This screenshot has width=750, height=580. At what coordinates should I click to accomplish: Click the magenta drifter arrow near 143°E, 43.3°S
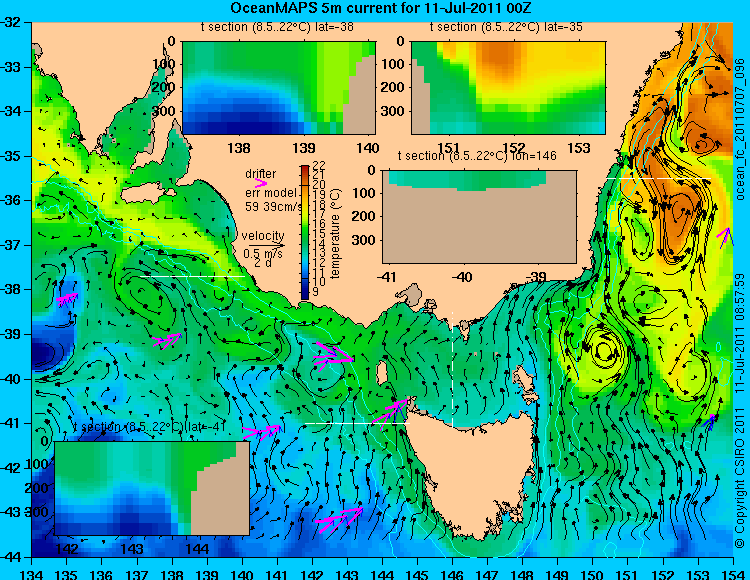pyautogui.click(x=339, y=520)
